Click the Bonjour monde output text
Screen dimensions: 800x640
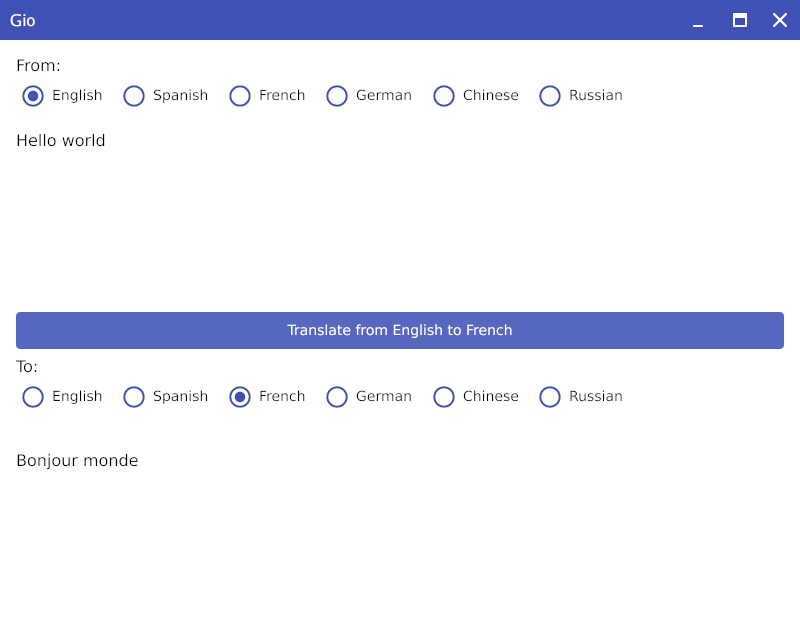77,461
